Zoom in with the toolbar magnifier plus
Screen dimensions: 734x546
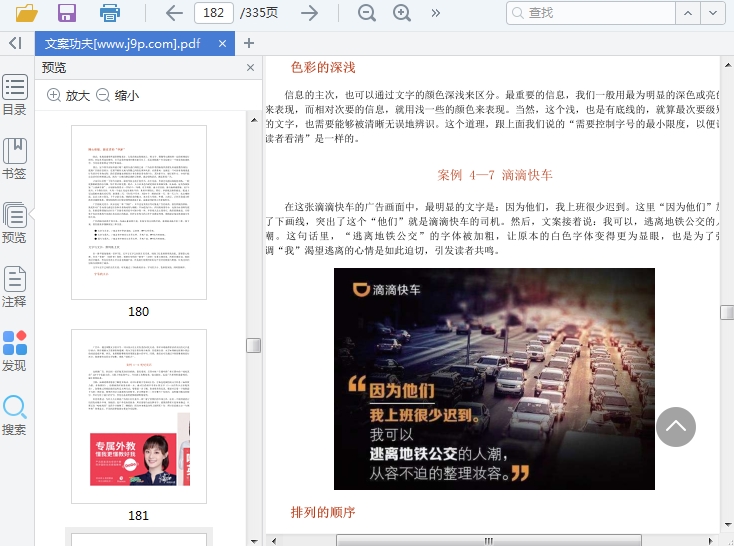[x=402, y=13]
